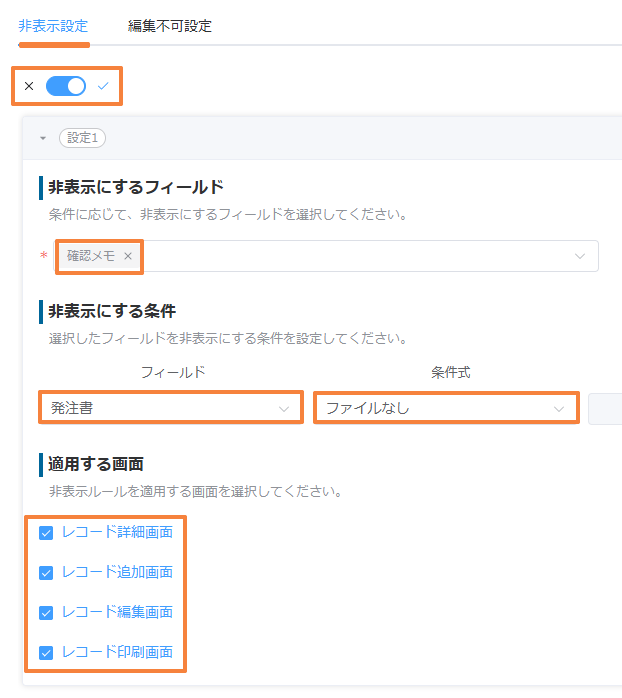The width and height of the screenshot is (622, 698).
Task: Click the 条件式 column label
Action: (x=451, y=372)
